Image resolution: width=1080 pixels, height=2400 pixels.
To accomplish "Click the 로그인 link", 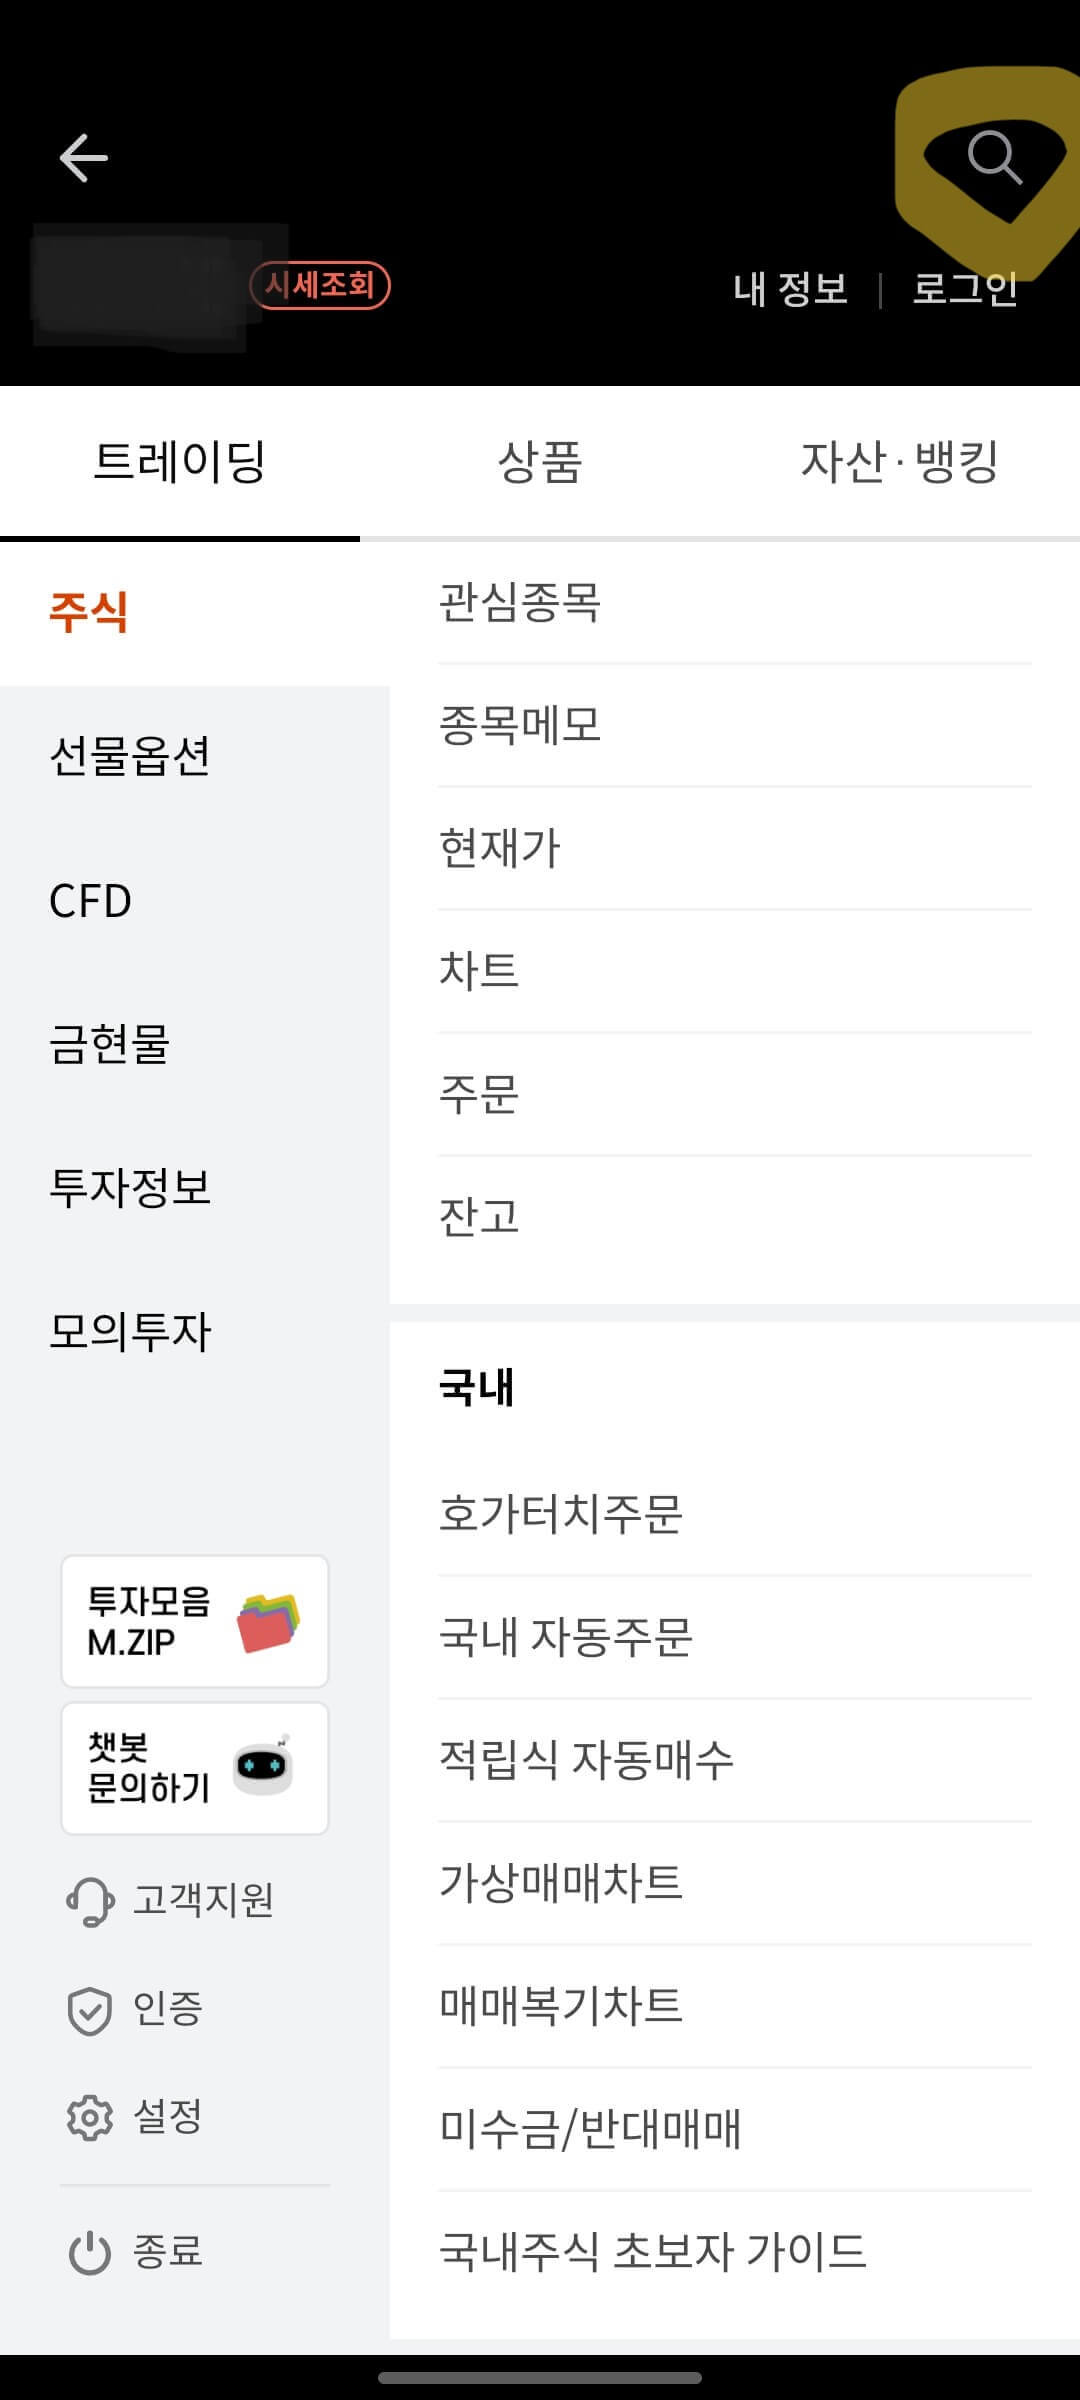I will coord(966,289).
